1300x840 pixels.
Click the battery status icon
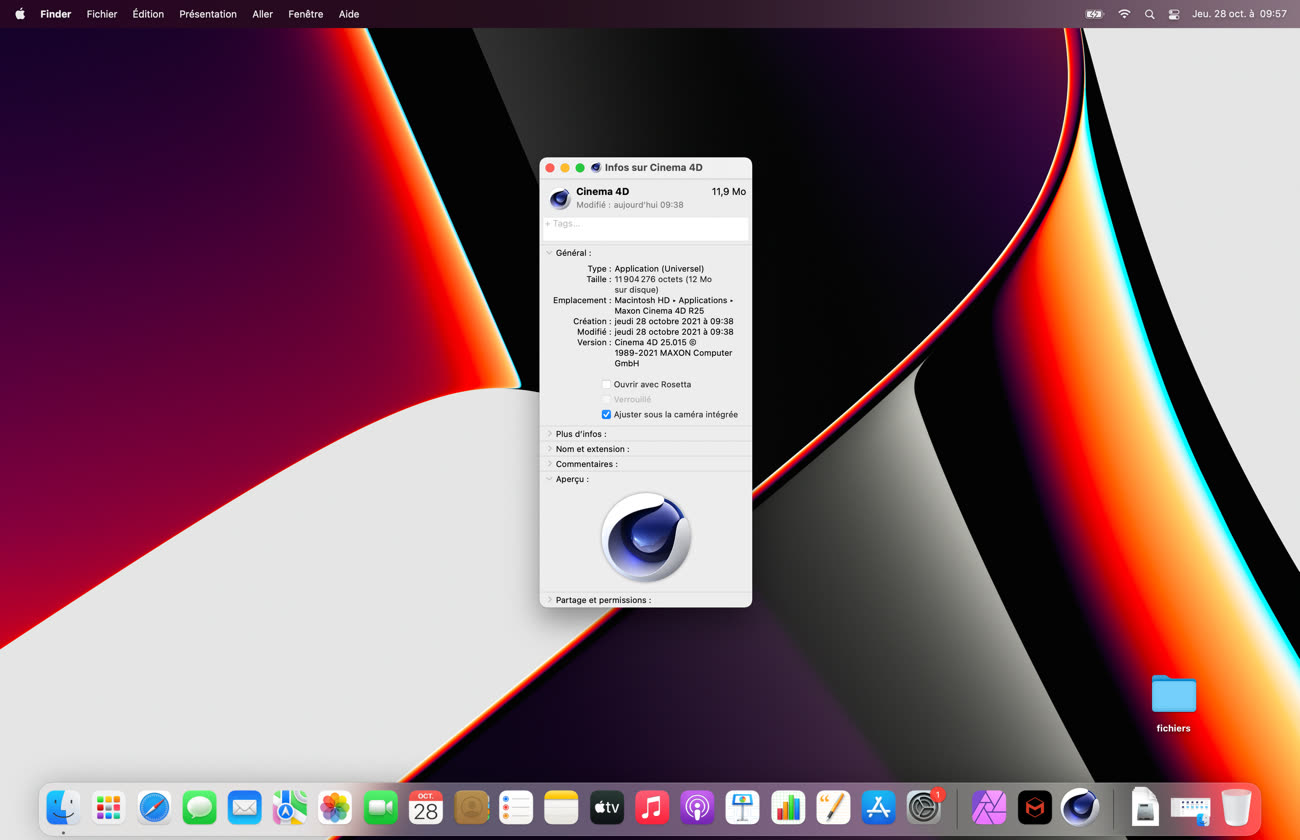[x=1094, y=14]
